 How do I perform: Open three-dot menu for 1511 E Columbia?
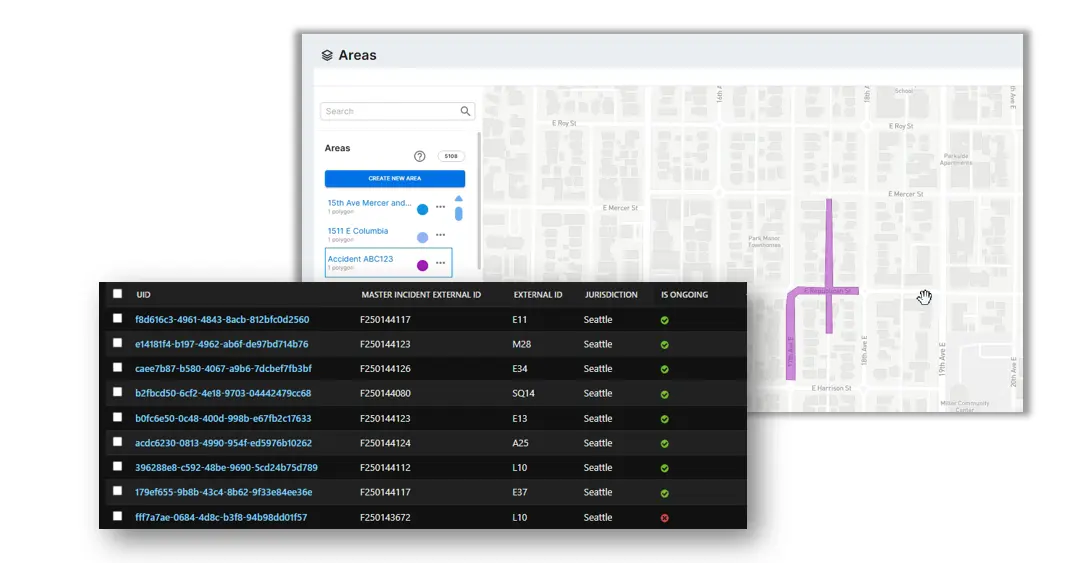[x=440, y=235]
